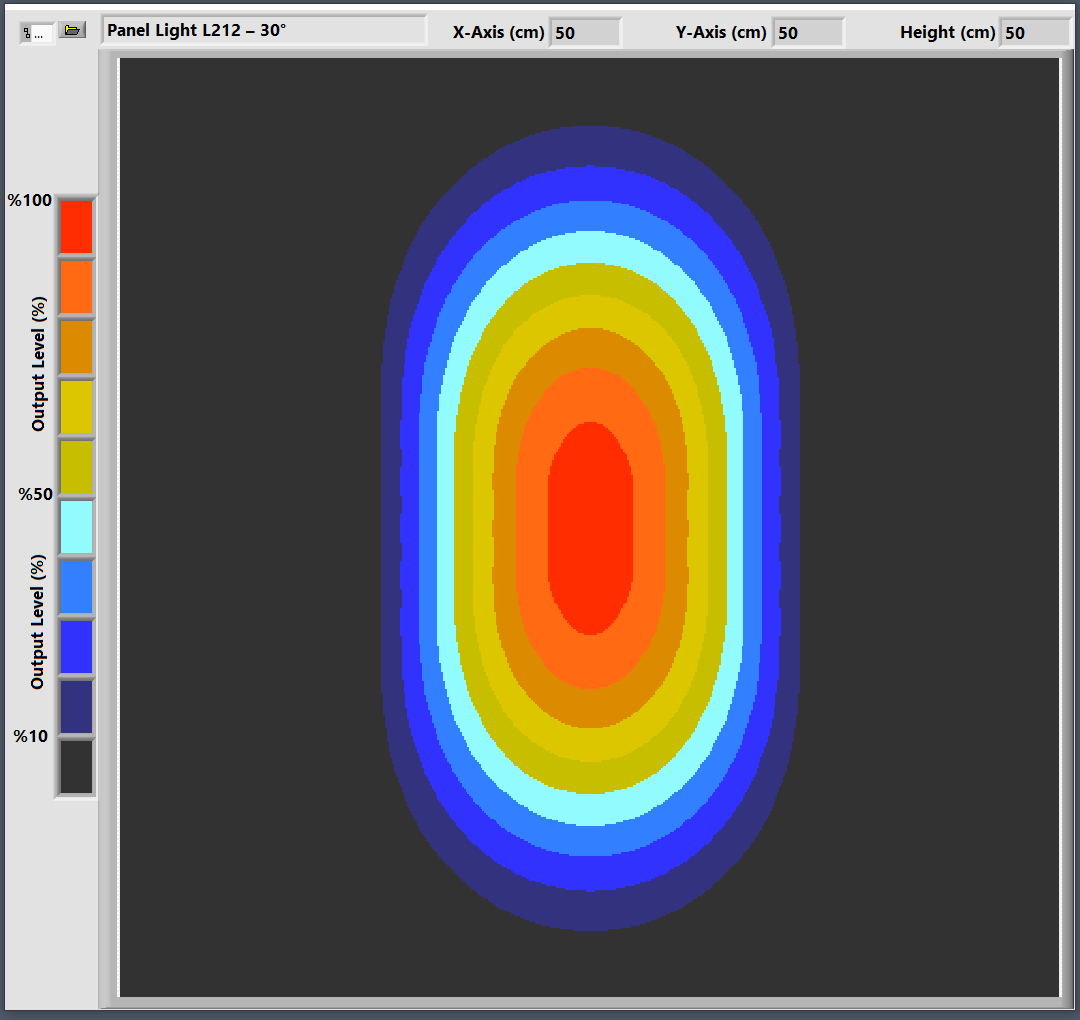The width and height of the screenshot is (1080, 1020).
Task: Select the navy %10 legend swatch
Action: 76,707
